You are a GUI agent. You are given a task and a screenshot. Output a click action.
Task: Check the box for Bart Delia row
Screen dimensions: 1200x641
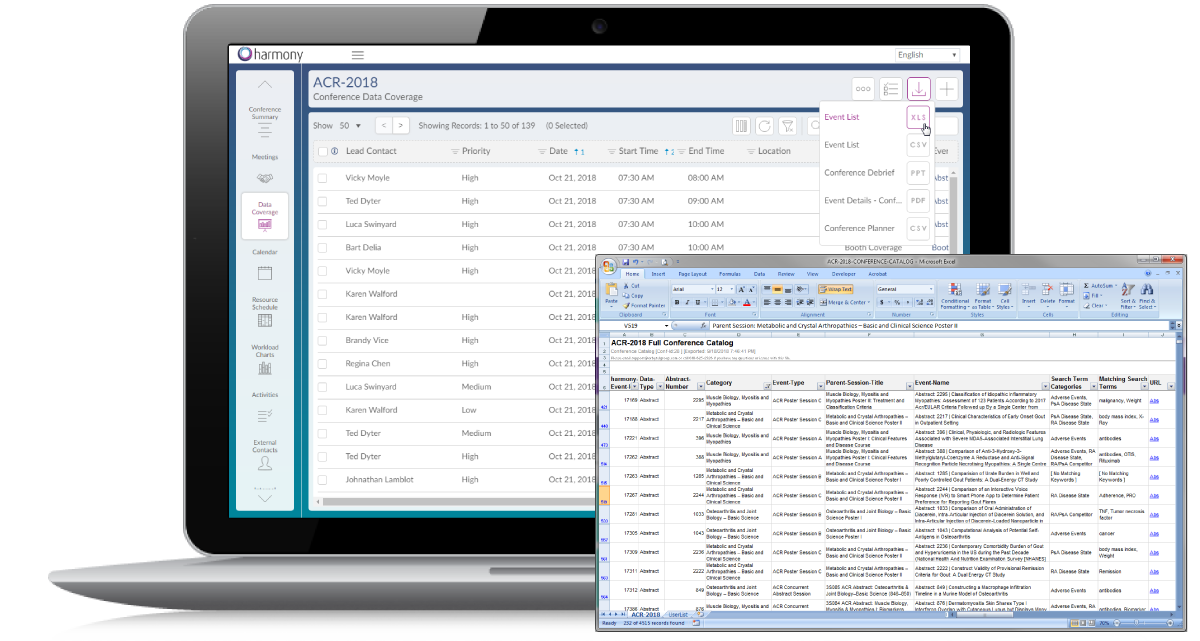pos(322,248)
